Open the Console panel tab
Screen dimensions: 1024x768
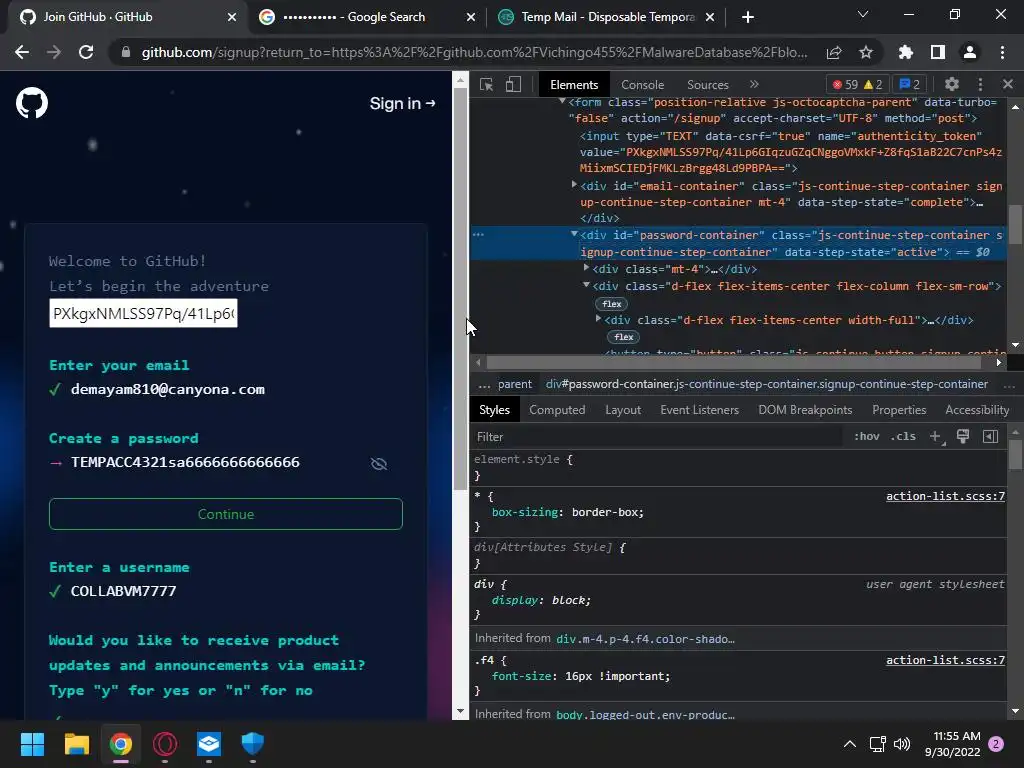coord(643,84)
